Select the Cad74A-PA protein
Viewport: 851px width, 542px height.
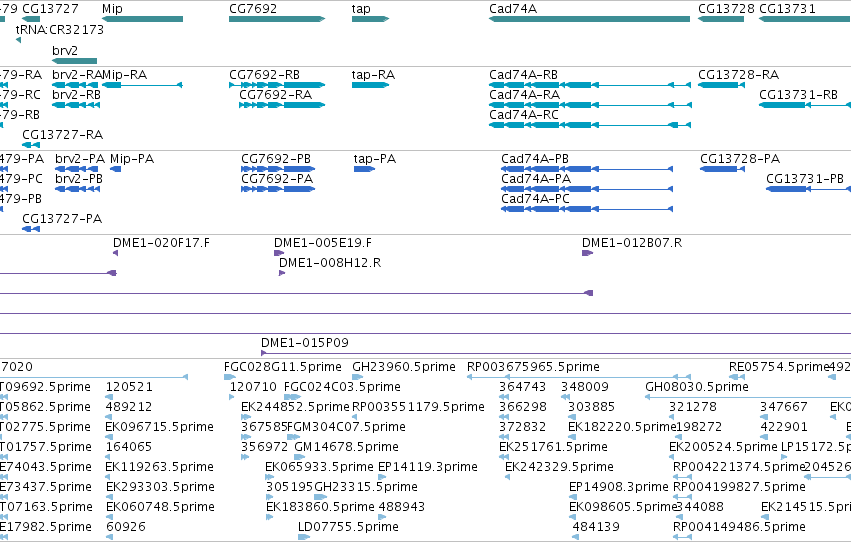(587, 189)
